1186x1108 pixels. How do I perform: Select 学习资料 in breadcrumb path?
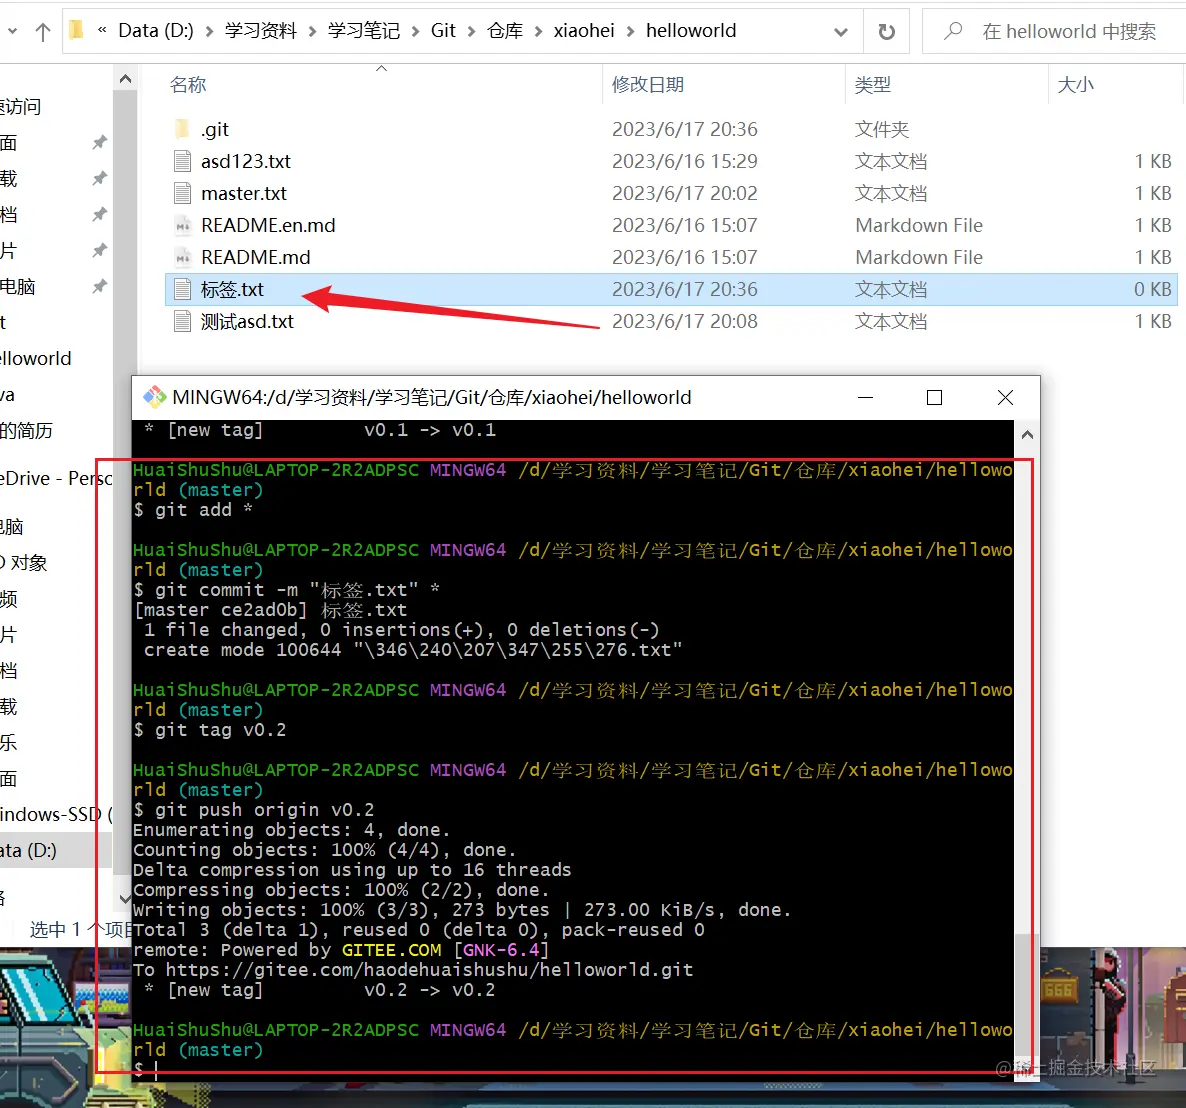(x=261, y=30)
